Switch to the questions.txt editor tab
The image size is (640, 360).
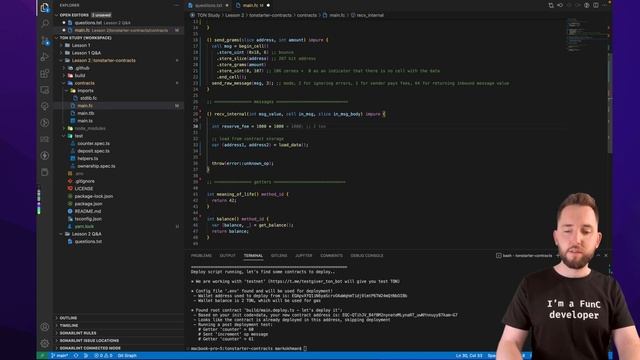coord(209,5)
